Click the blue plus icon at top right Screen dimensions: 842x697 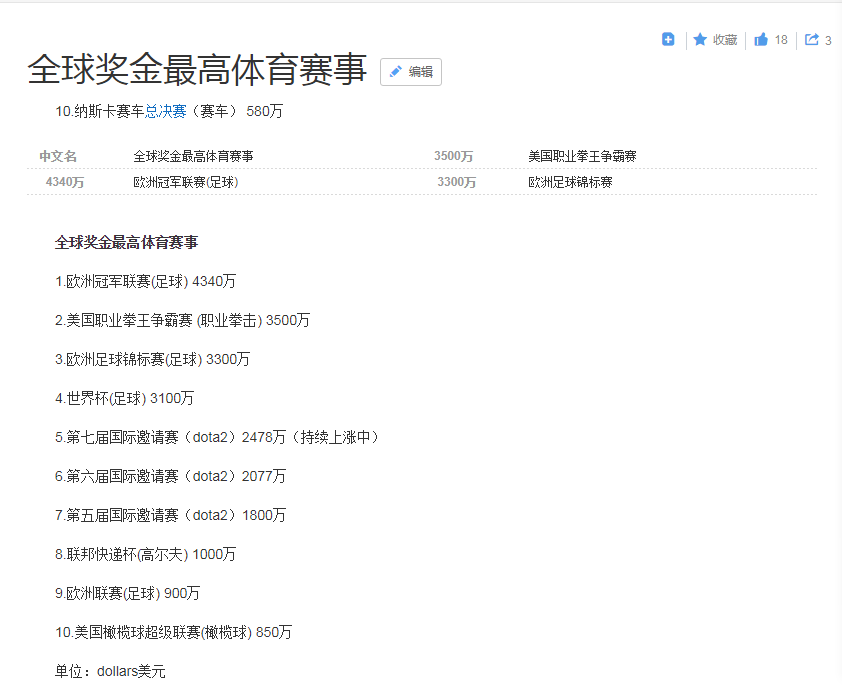click(668, 40)
